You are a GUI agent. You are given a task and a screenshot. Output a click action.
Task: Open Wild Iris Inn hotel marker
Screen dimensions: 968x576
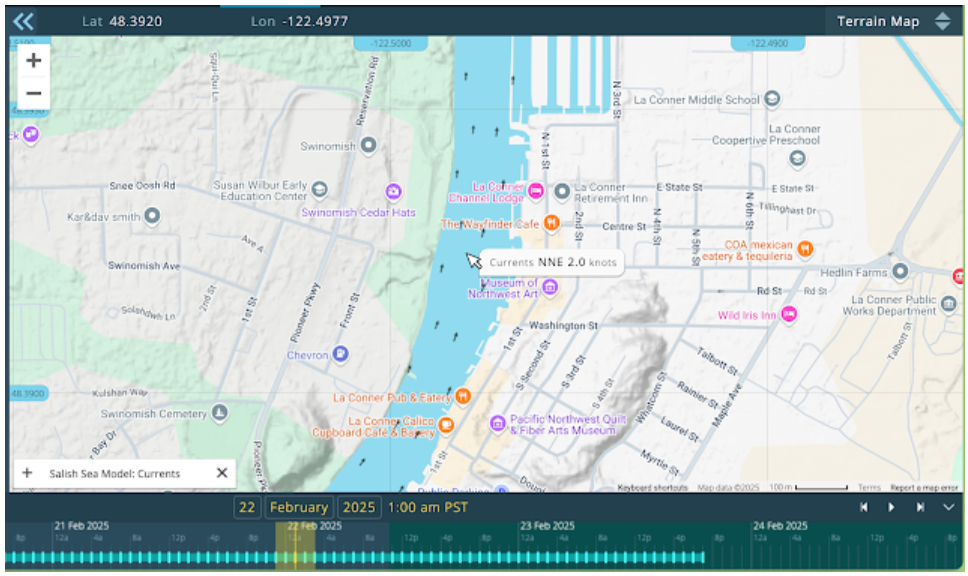tap(788, 314)
